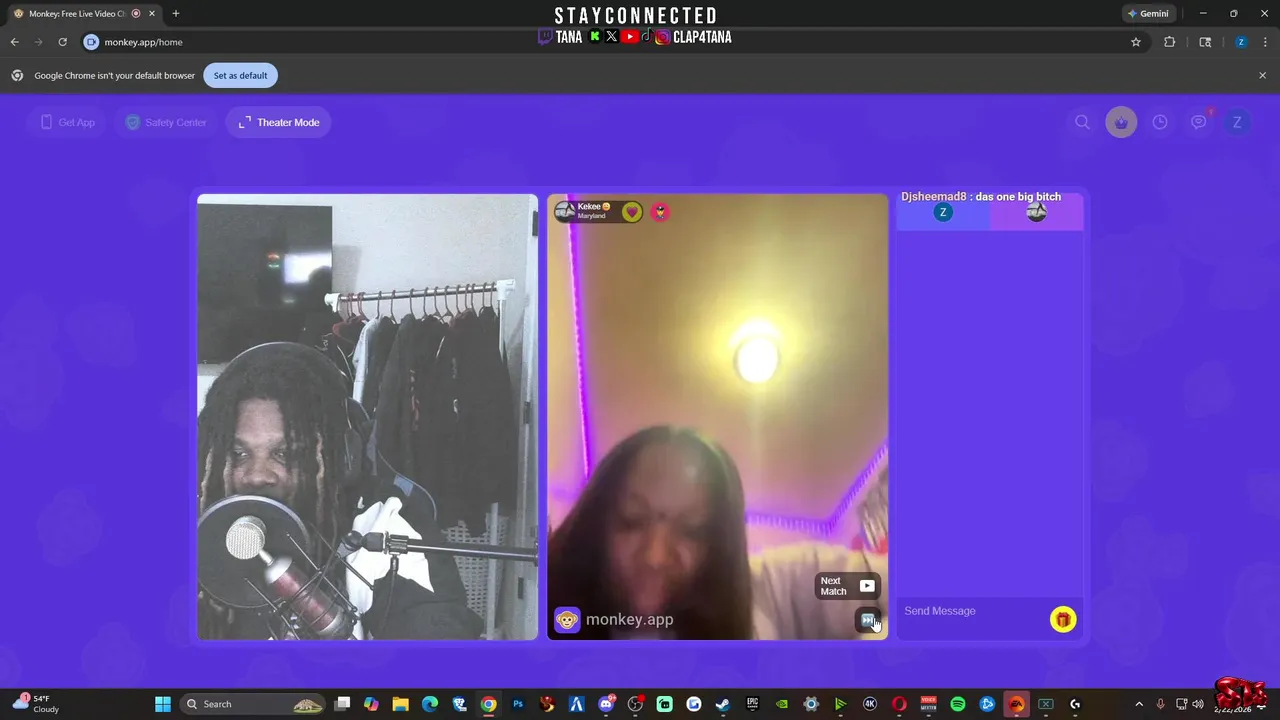This screenshot has width=1280, height=720.
Task: Open the Safety Center
Action: coord(166,122)
